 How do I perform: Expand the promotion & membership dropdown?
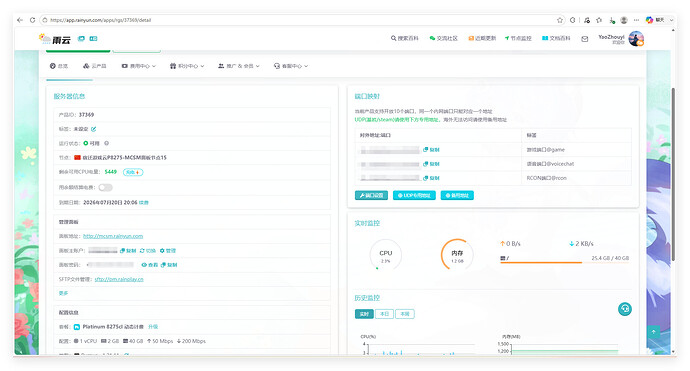click(239, 66)
